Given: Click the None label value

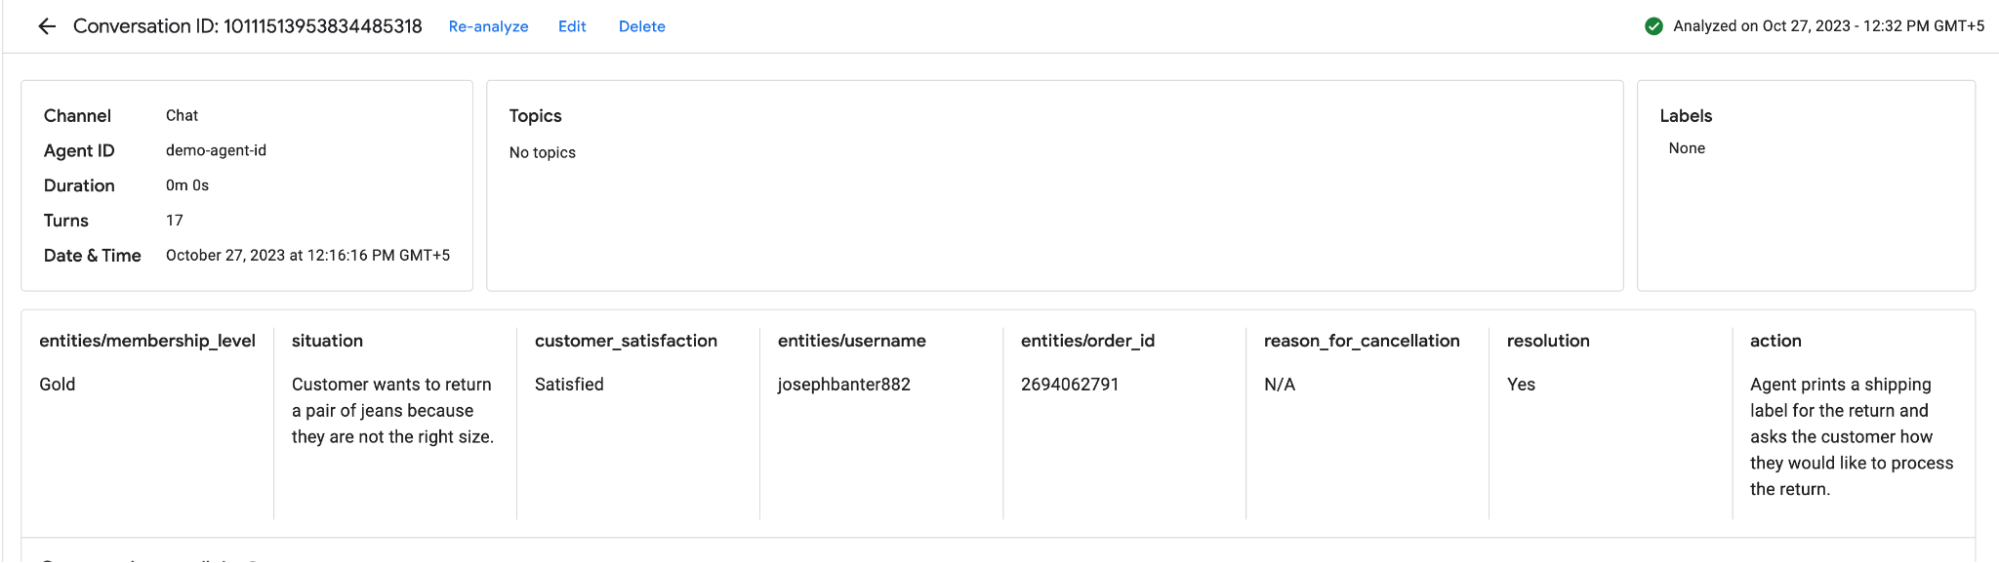Looking at the screenshot, I should (x=1687, y=148).
